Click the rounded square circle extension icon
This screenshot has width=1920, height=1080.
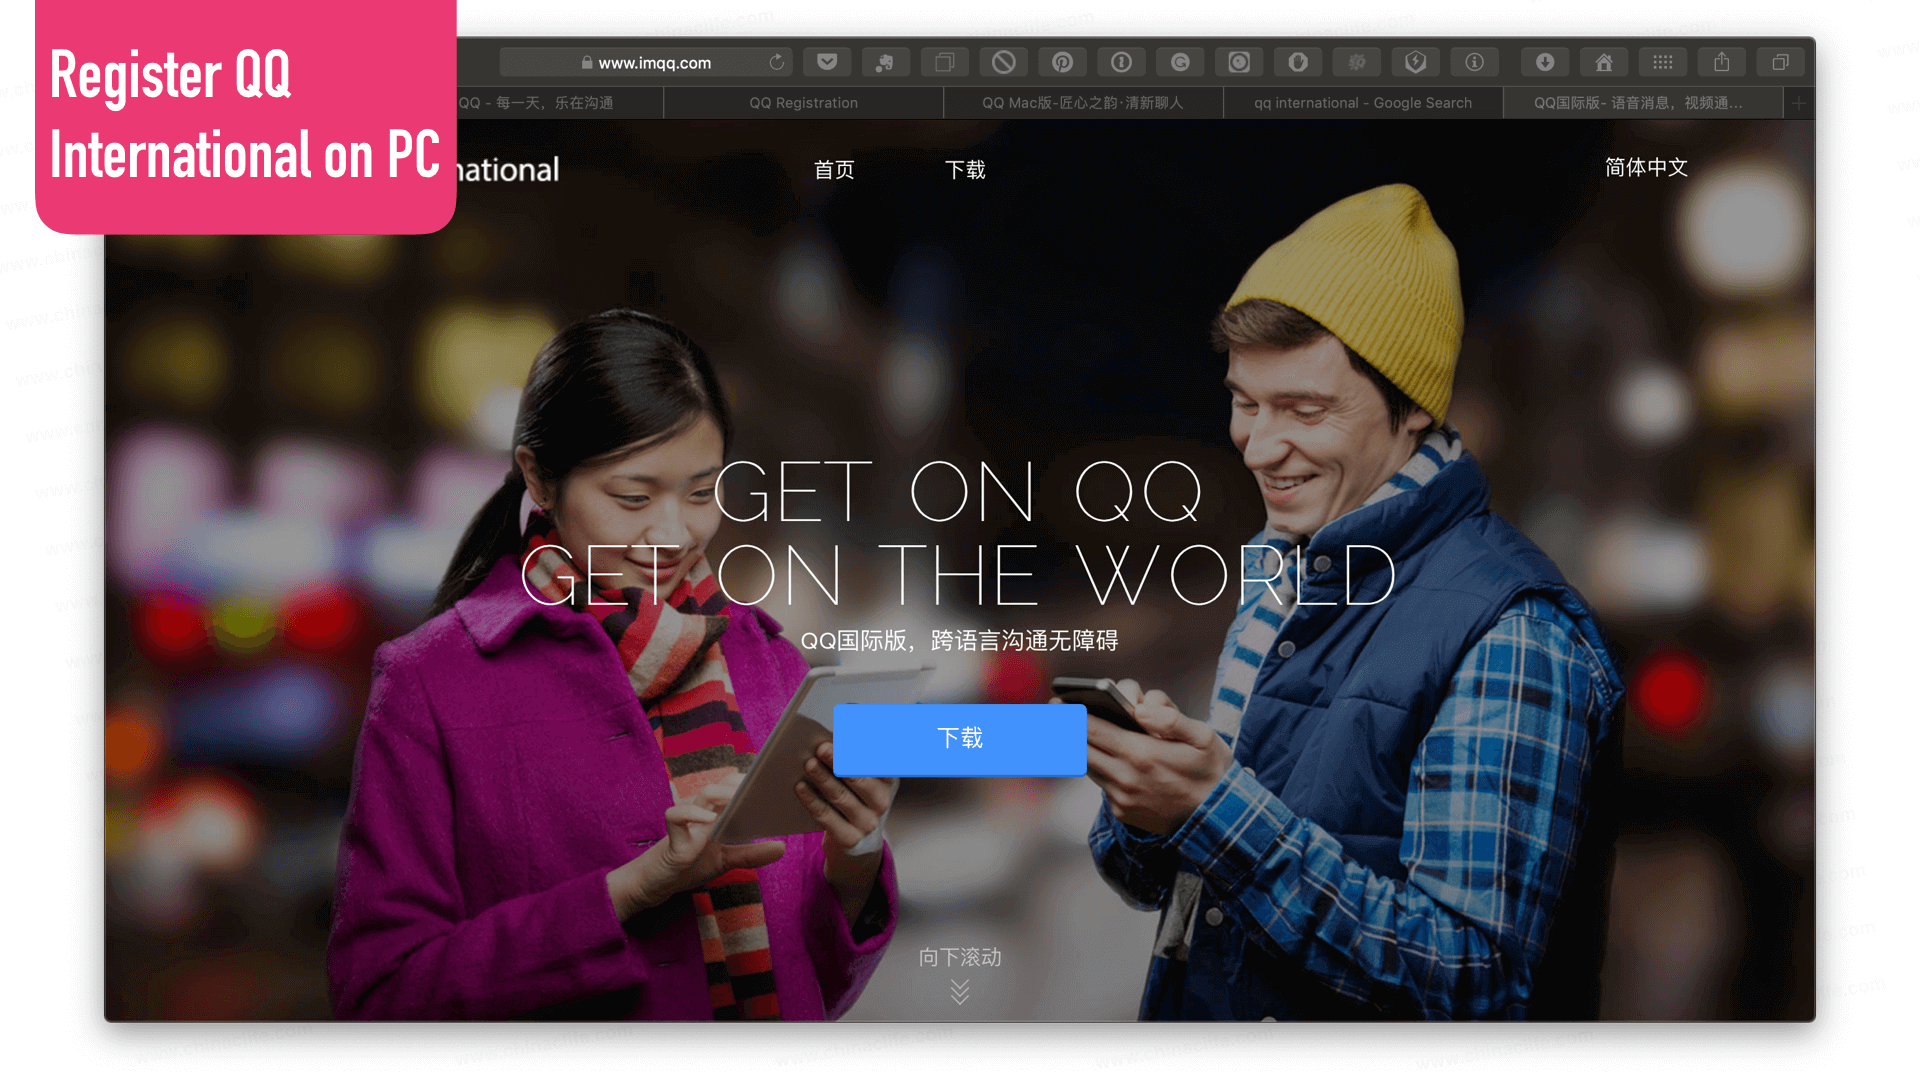point(1239,62)
